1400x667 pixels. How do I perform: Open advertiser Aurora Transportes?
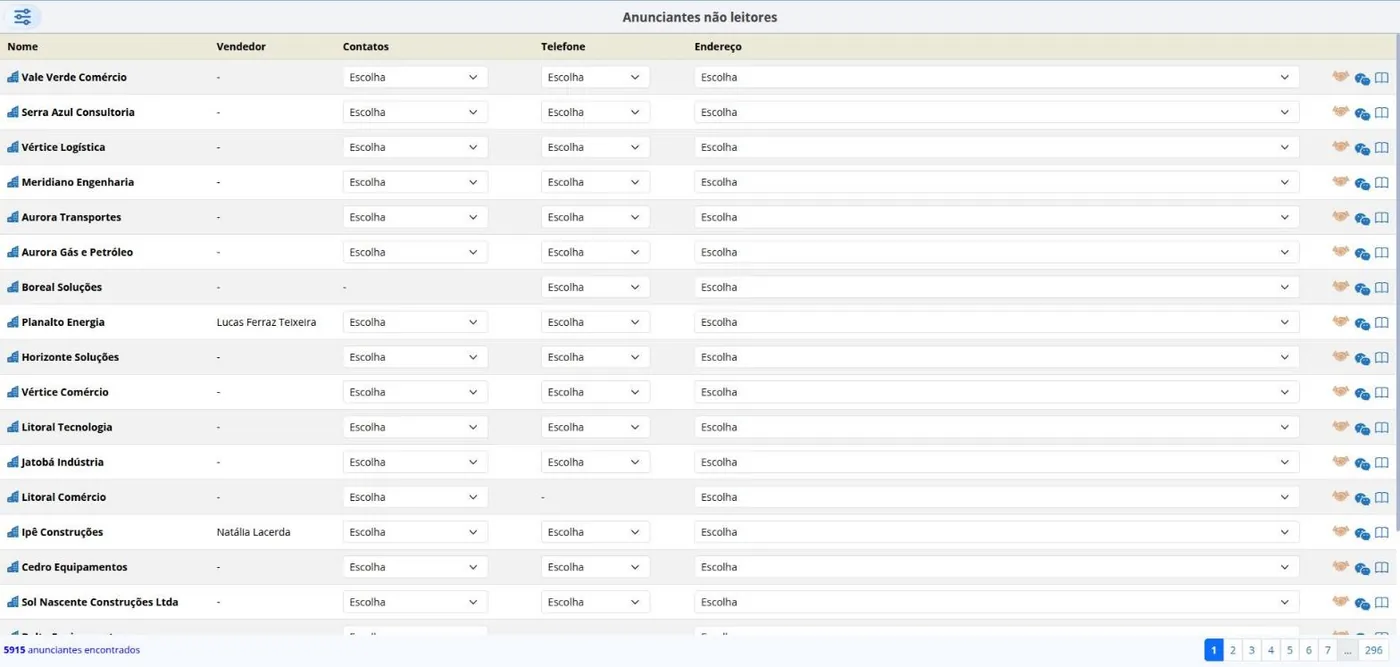coord(71,217)
